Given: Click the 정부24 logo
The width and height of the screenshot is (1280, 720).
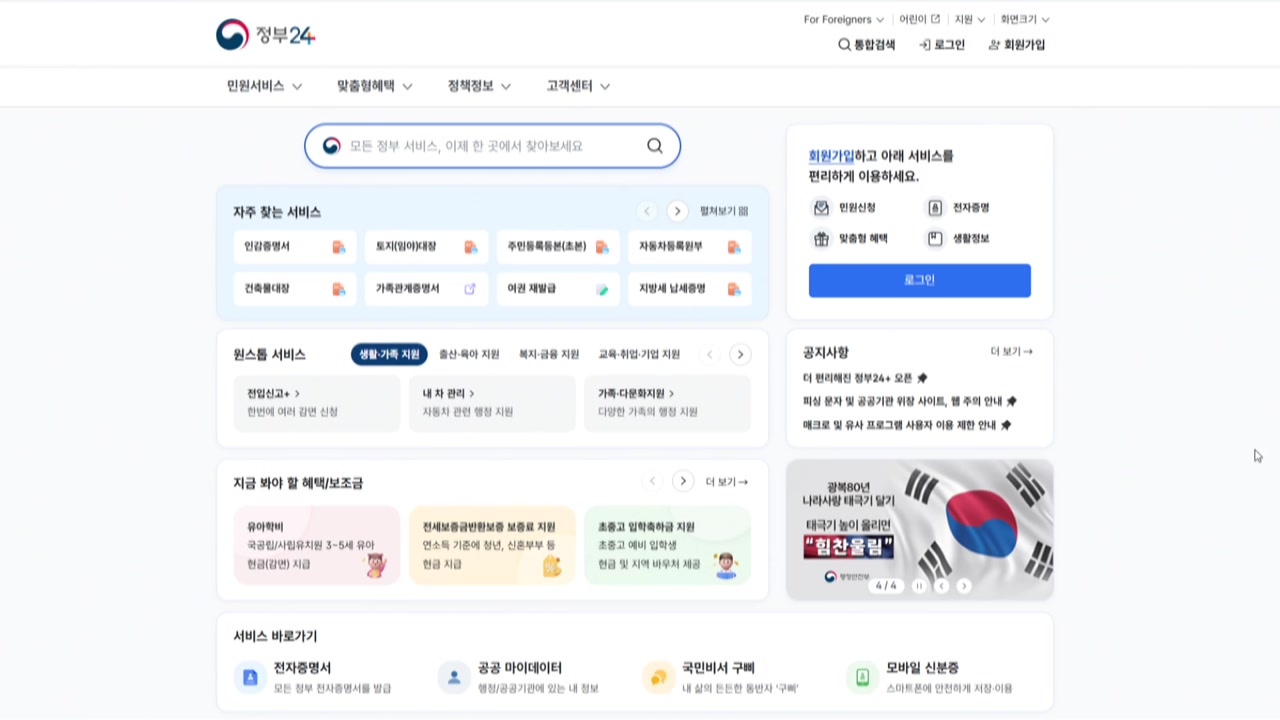Looking at the screenshot, I should click(265, 35).
